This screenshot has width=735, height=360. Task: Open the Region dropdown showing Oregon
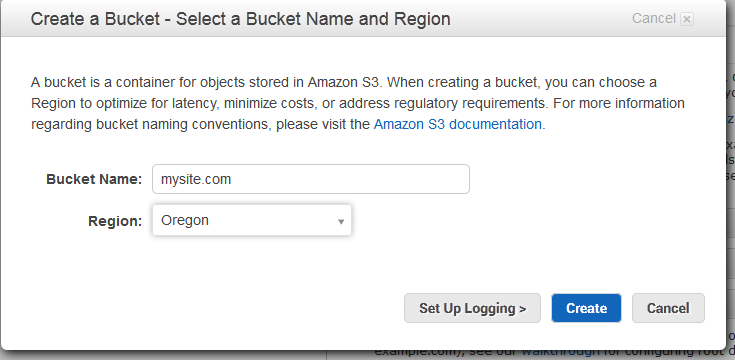[x=252, y=220]
